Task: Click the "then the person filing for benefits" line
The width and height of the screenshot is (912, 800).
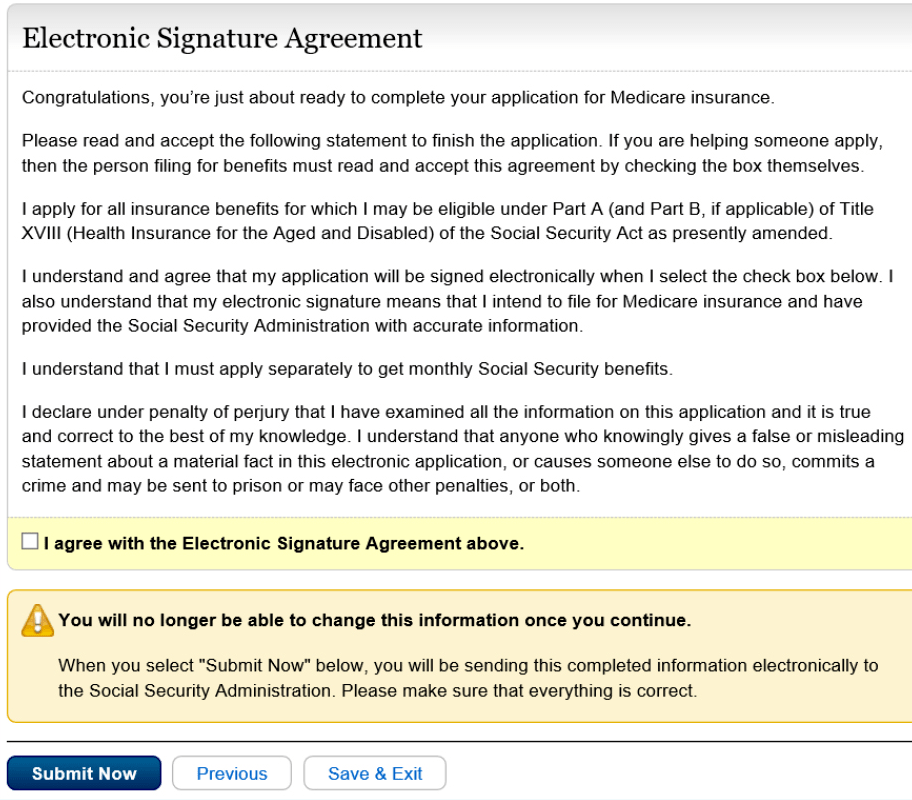Action: click(442, 165)
